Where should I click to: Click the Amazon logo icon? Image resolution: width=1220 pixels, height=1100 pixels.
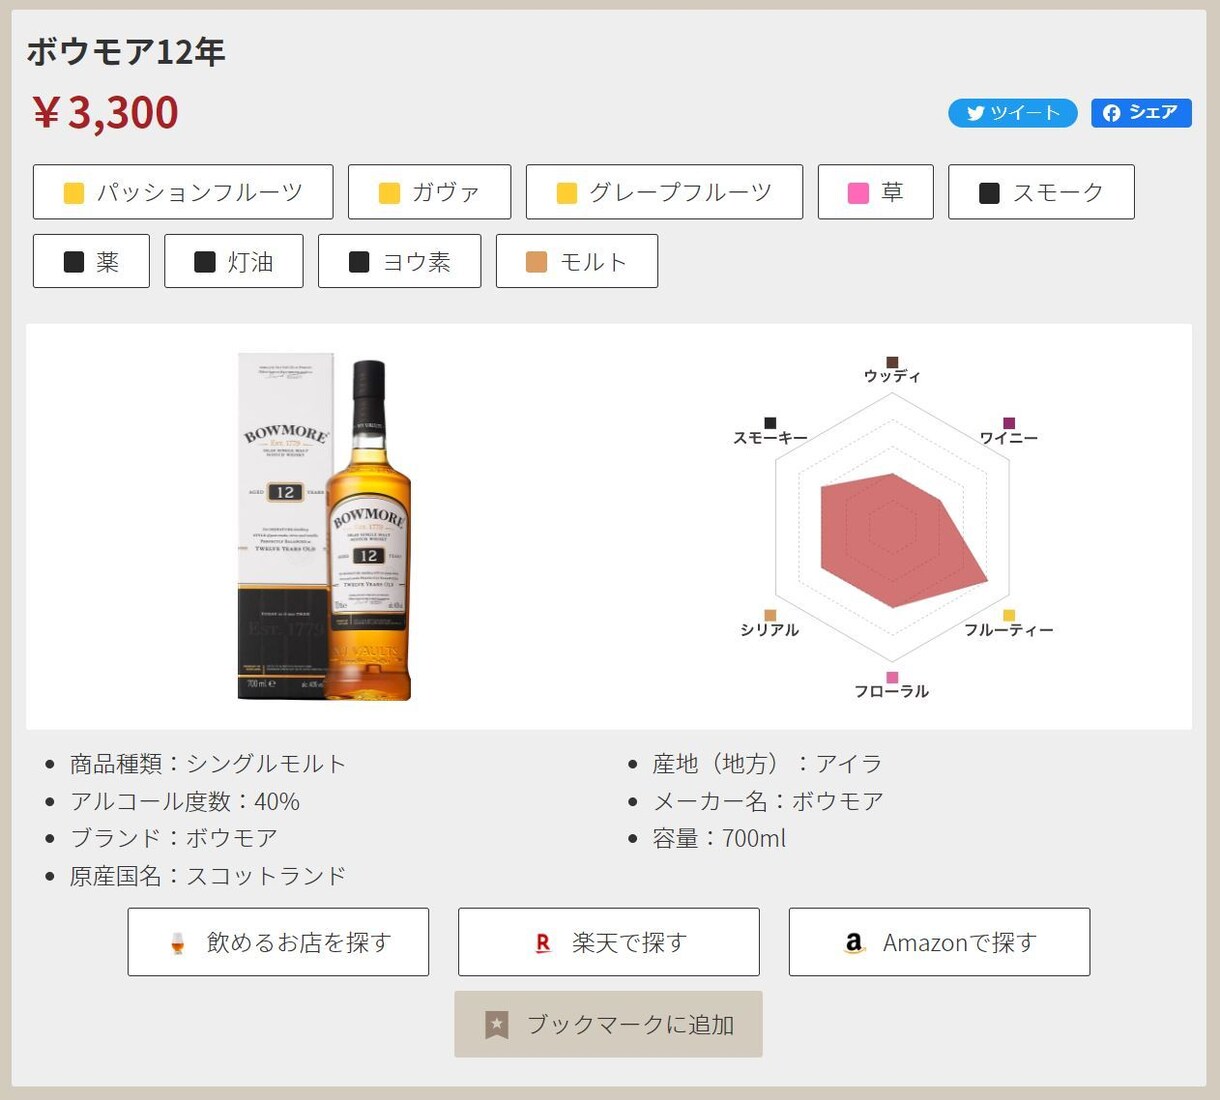(x=853, y=943)
